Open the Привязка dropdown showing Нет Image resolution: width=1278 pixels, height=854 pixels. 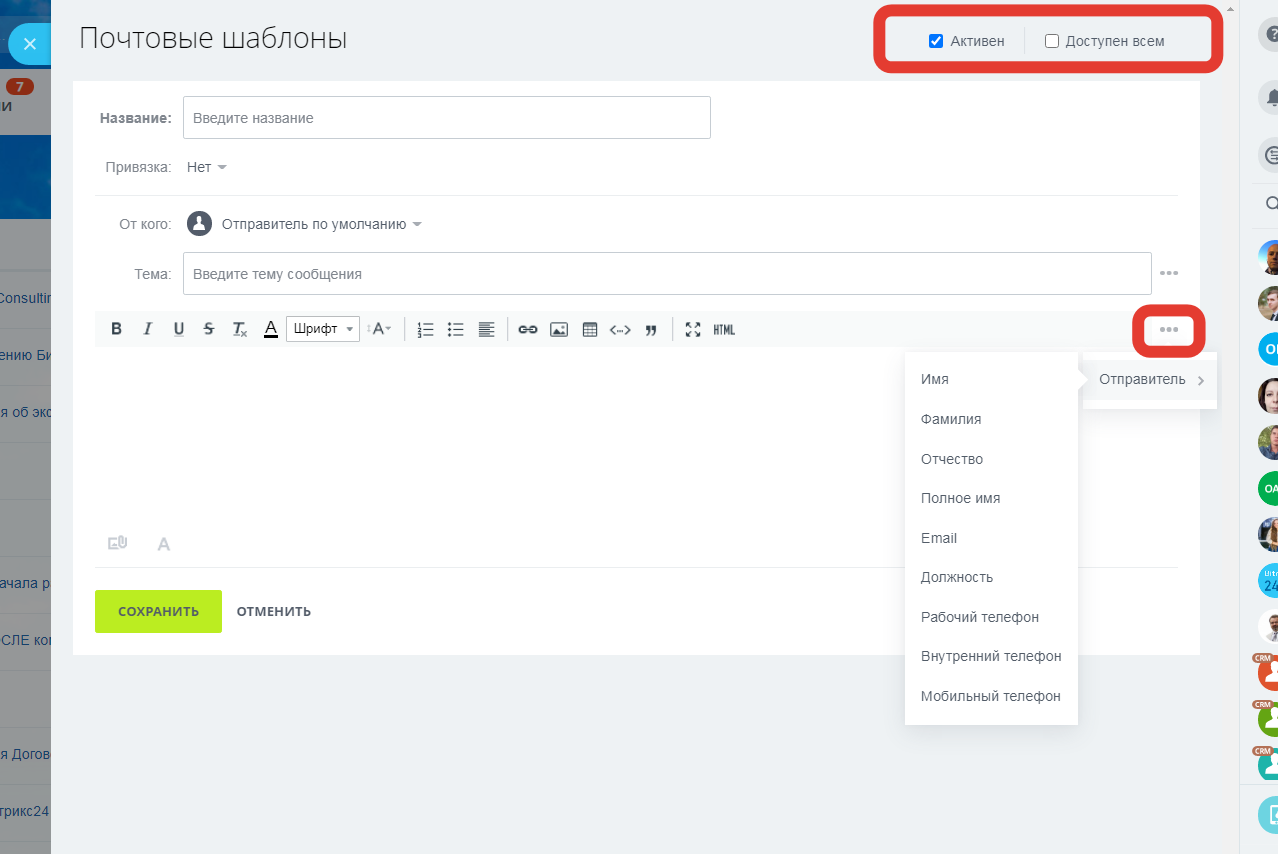[207, 167]
